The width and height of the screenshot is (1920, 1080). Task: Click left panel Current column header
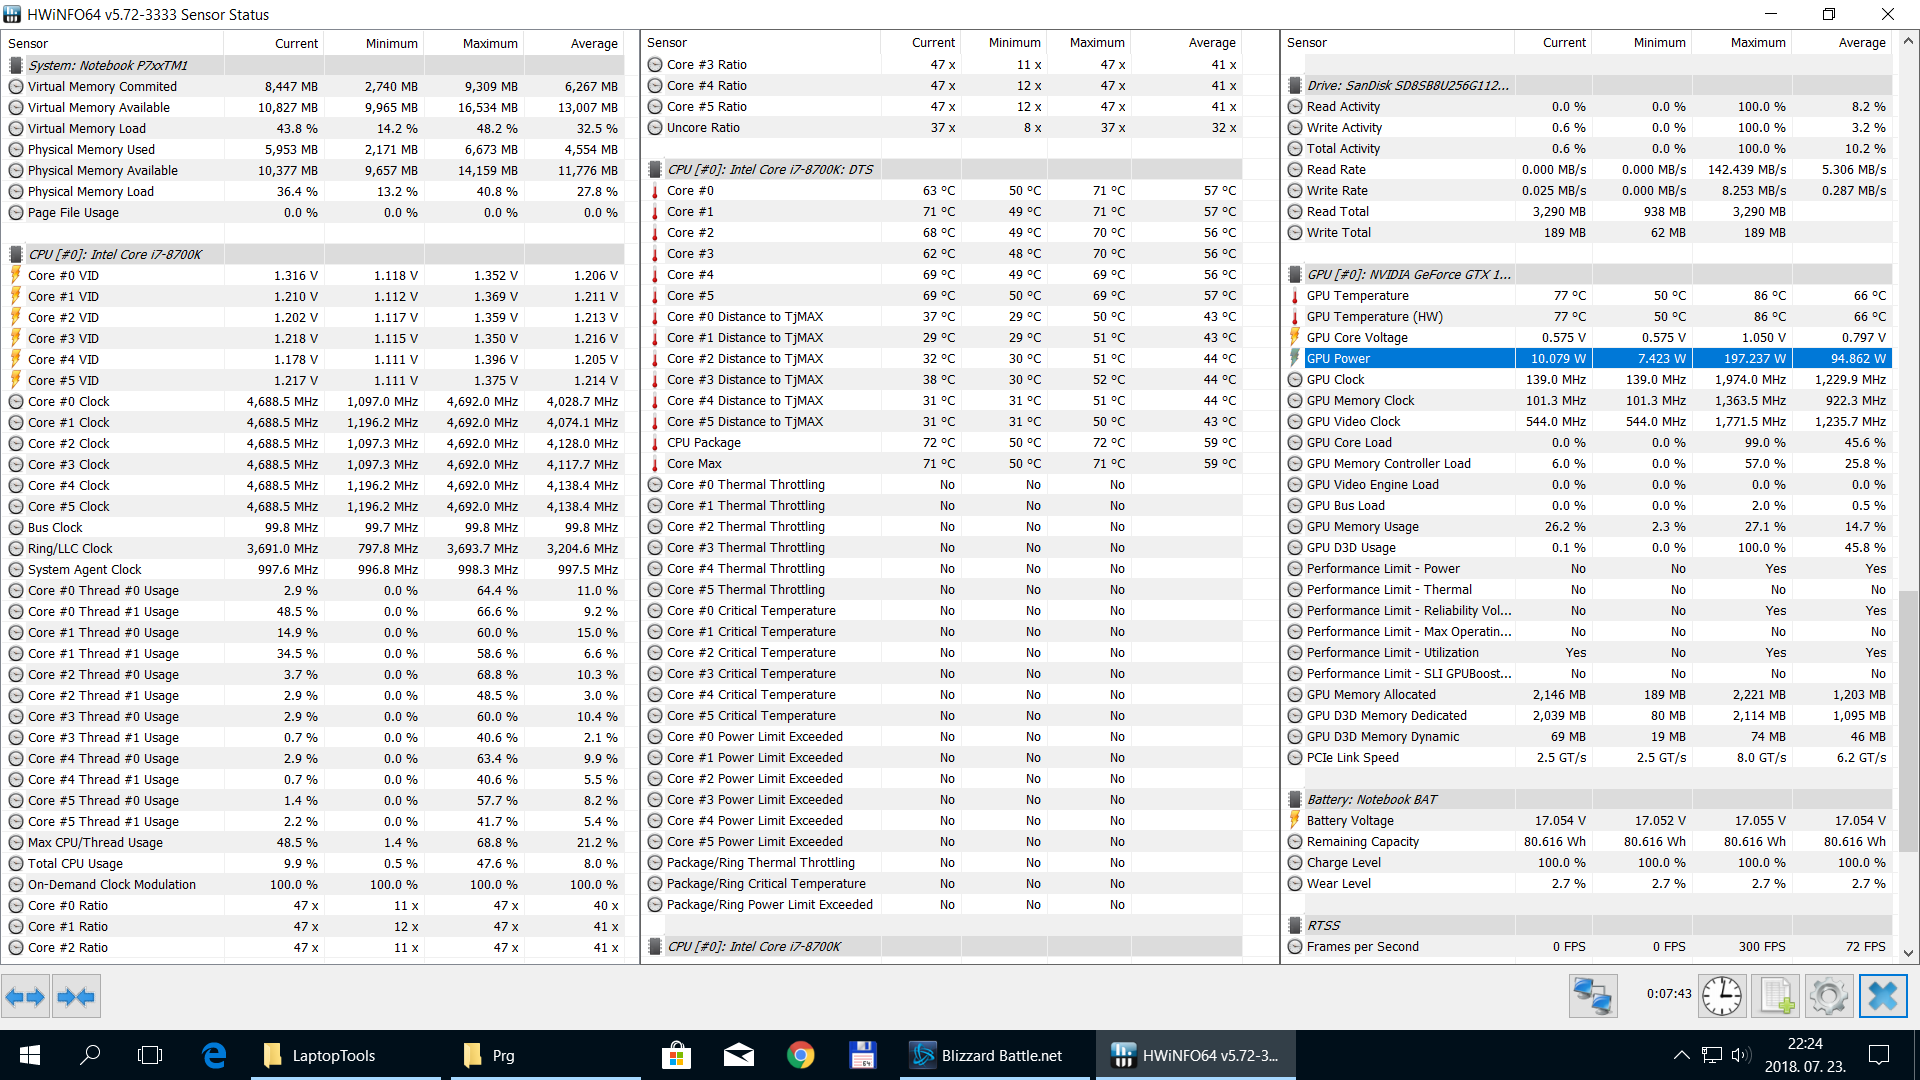click(x=274, y=43)
